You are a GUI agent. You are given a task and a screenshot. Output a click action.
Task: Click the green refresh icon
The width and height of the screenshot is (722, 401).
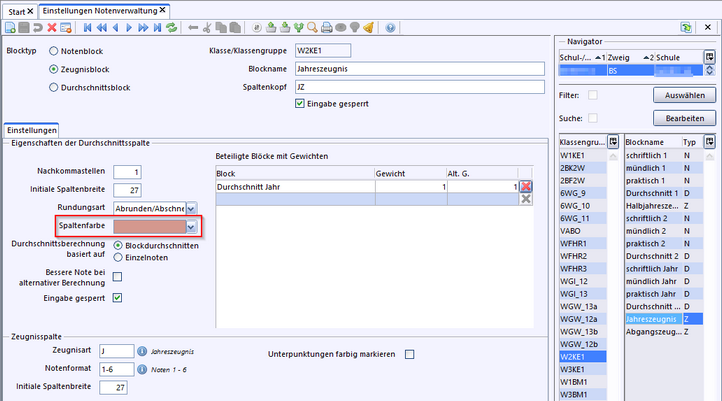tap(171, 28)
